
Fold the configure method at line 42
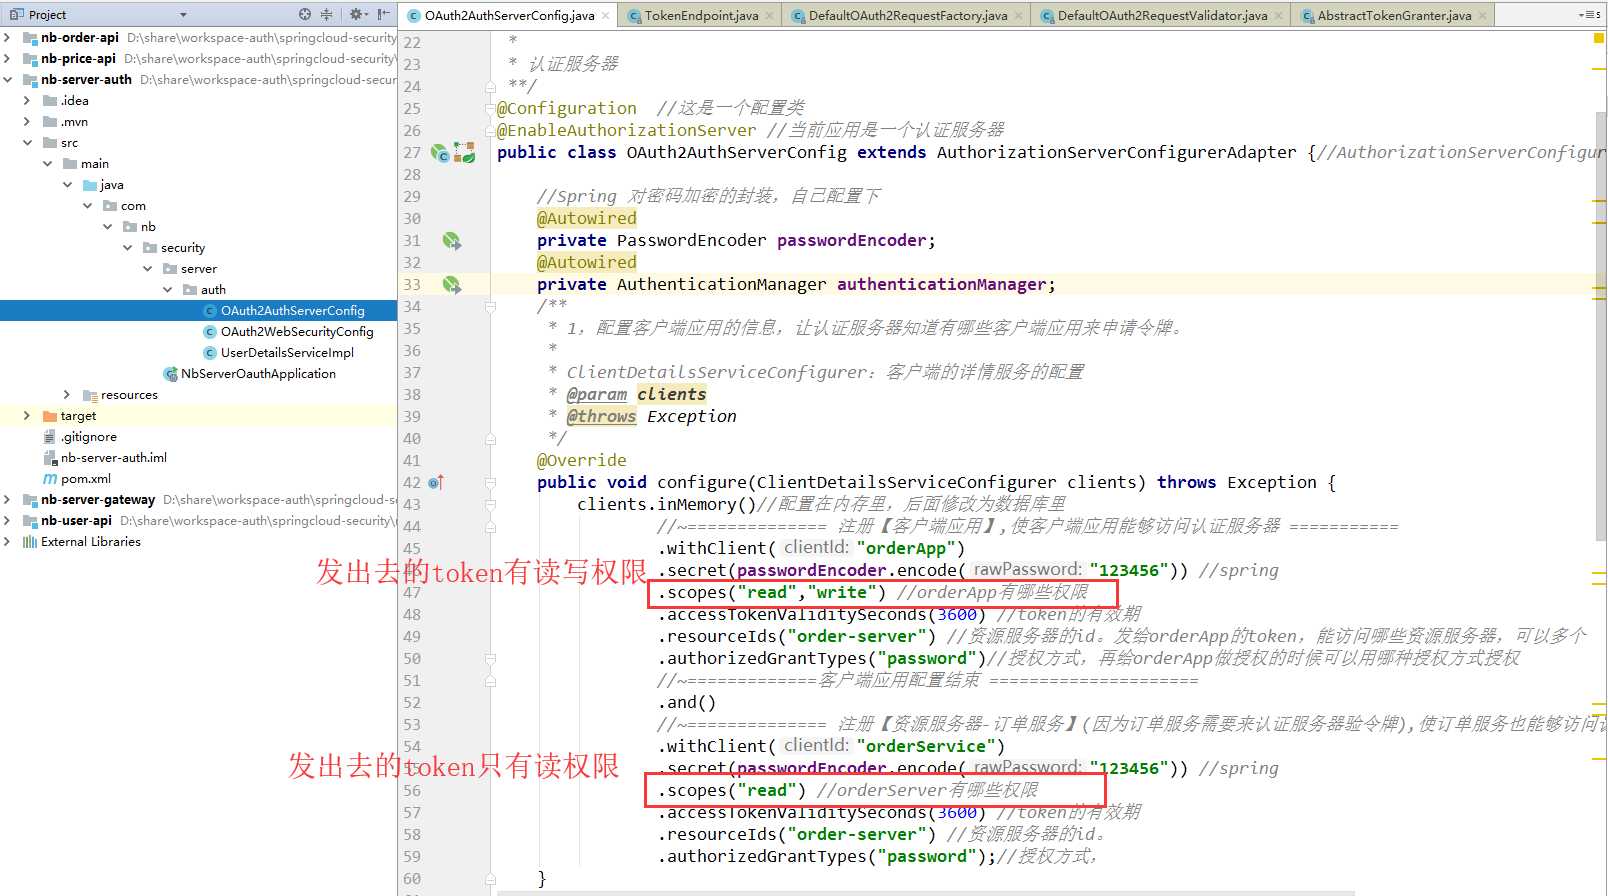point(490,482)
